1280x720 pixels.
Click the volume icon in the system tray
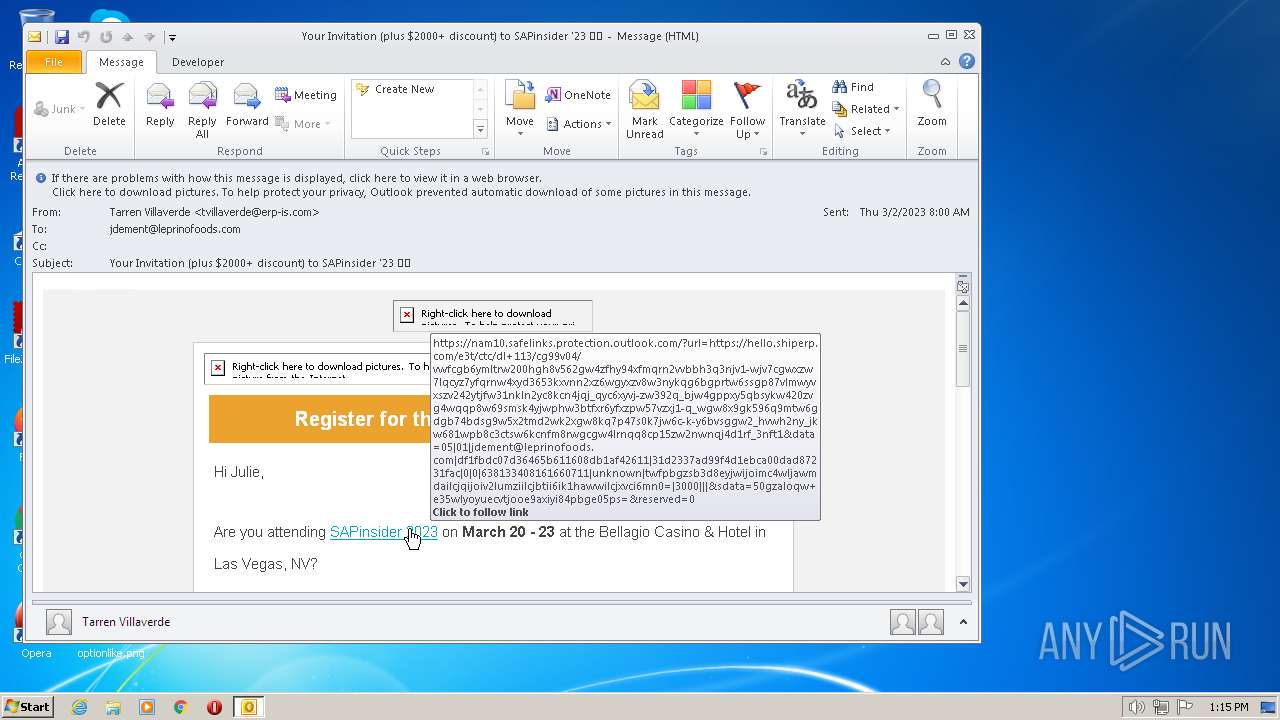coord(1136,707)
